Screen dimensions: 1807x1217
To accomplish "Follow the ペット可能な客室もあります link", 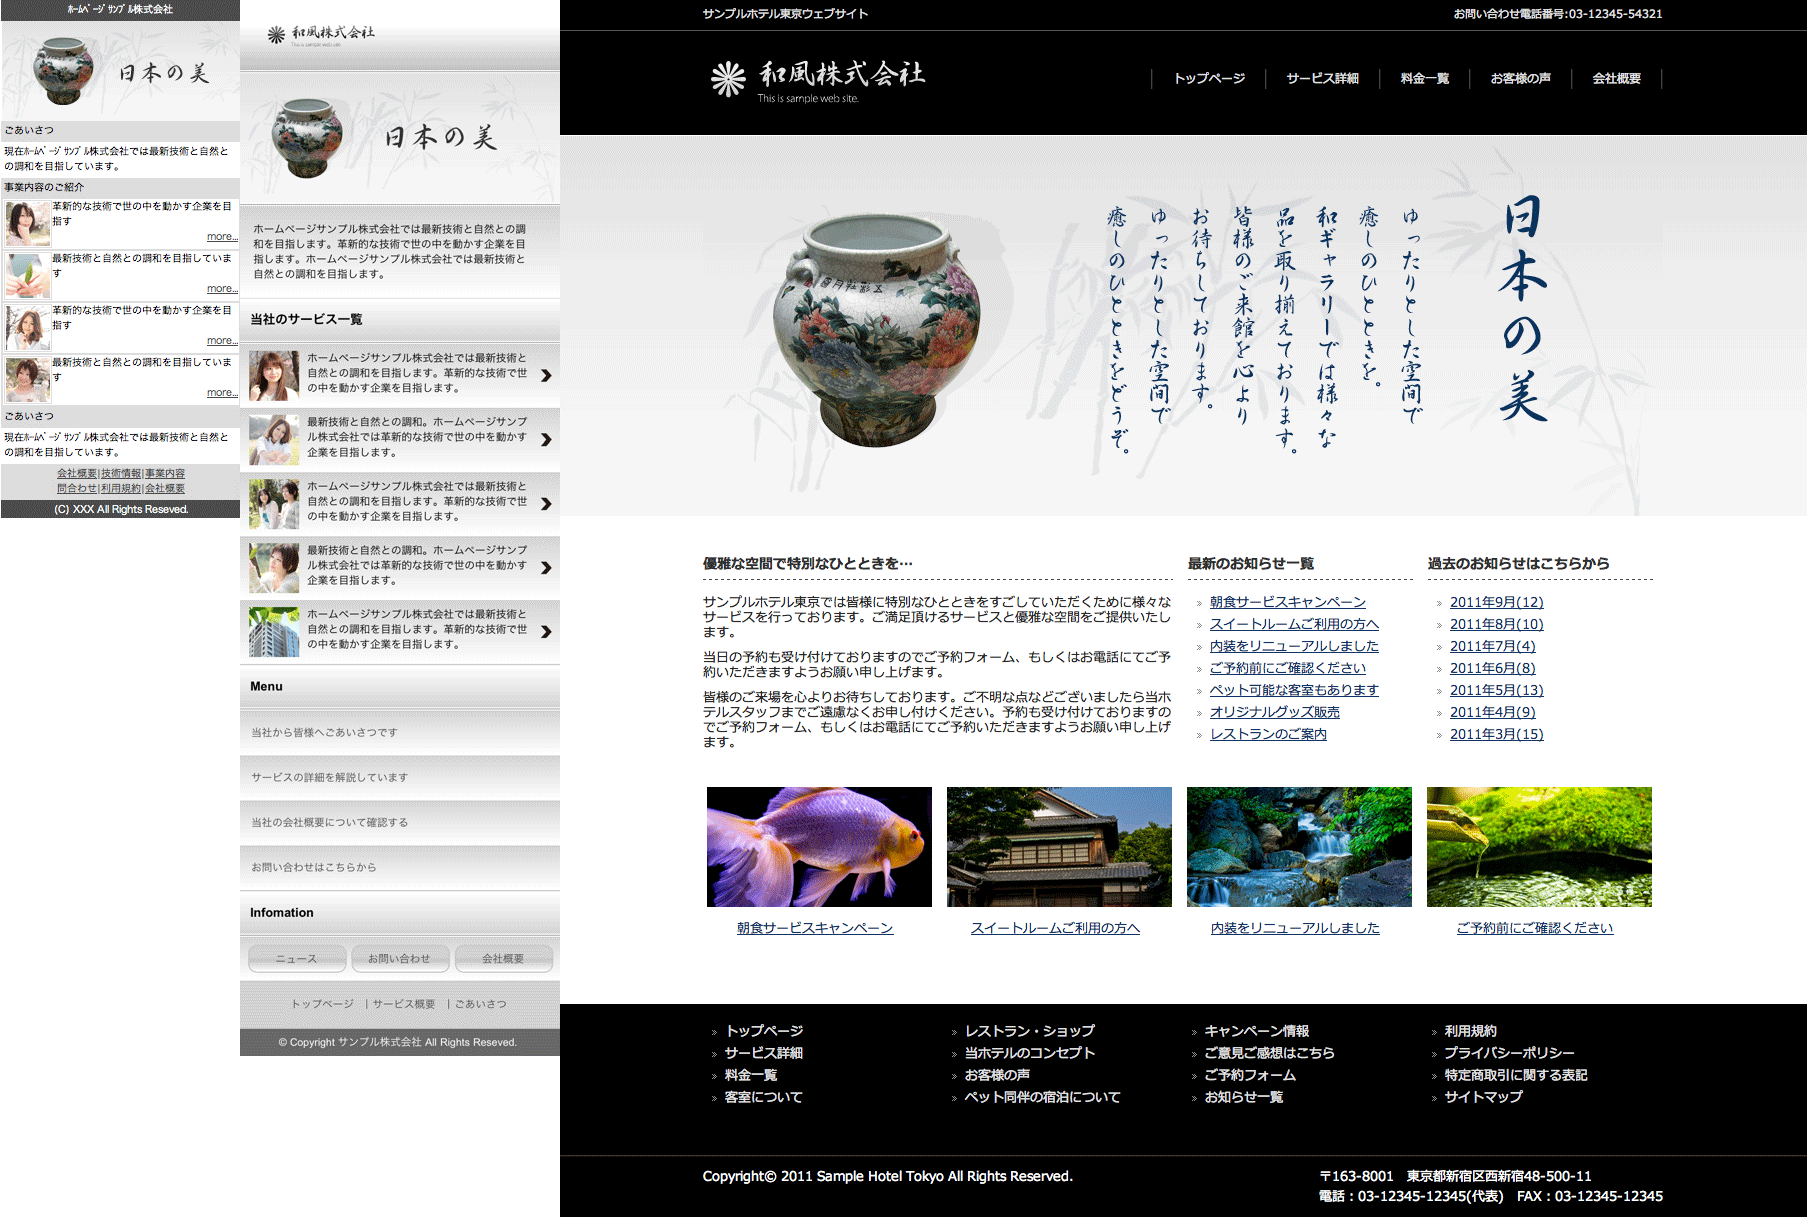I will (x=1293, y=690).
